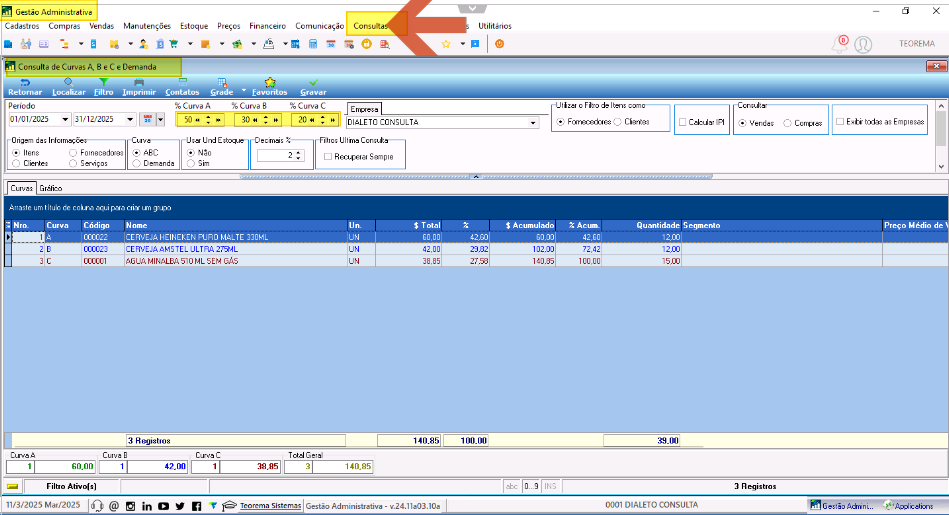The height and width of the screenshot is (515, 949).
Task: Open the Grade dropdown arrow
Action: click(244, 91)
